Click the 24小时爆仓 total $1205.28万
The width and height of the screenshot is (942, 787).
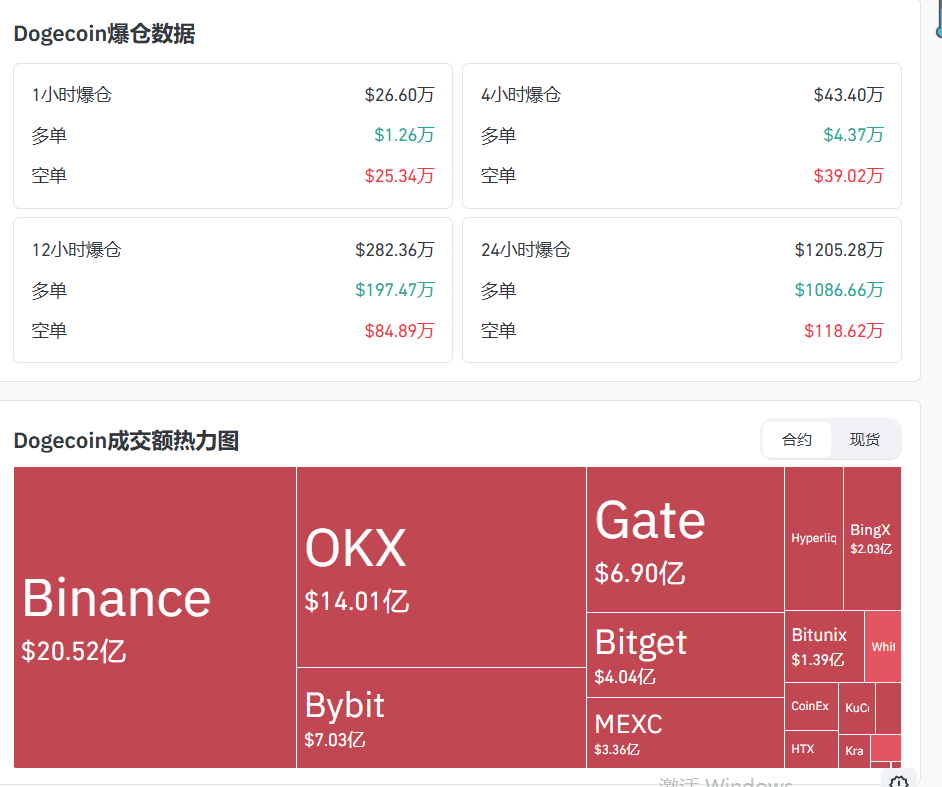[839, 250]
